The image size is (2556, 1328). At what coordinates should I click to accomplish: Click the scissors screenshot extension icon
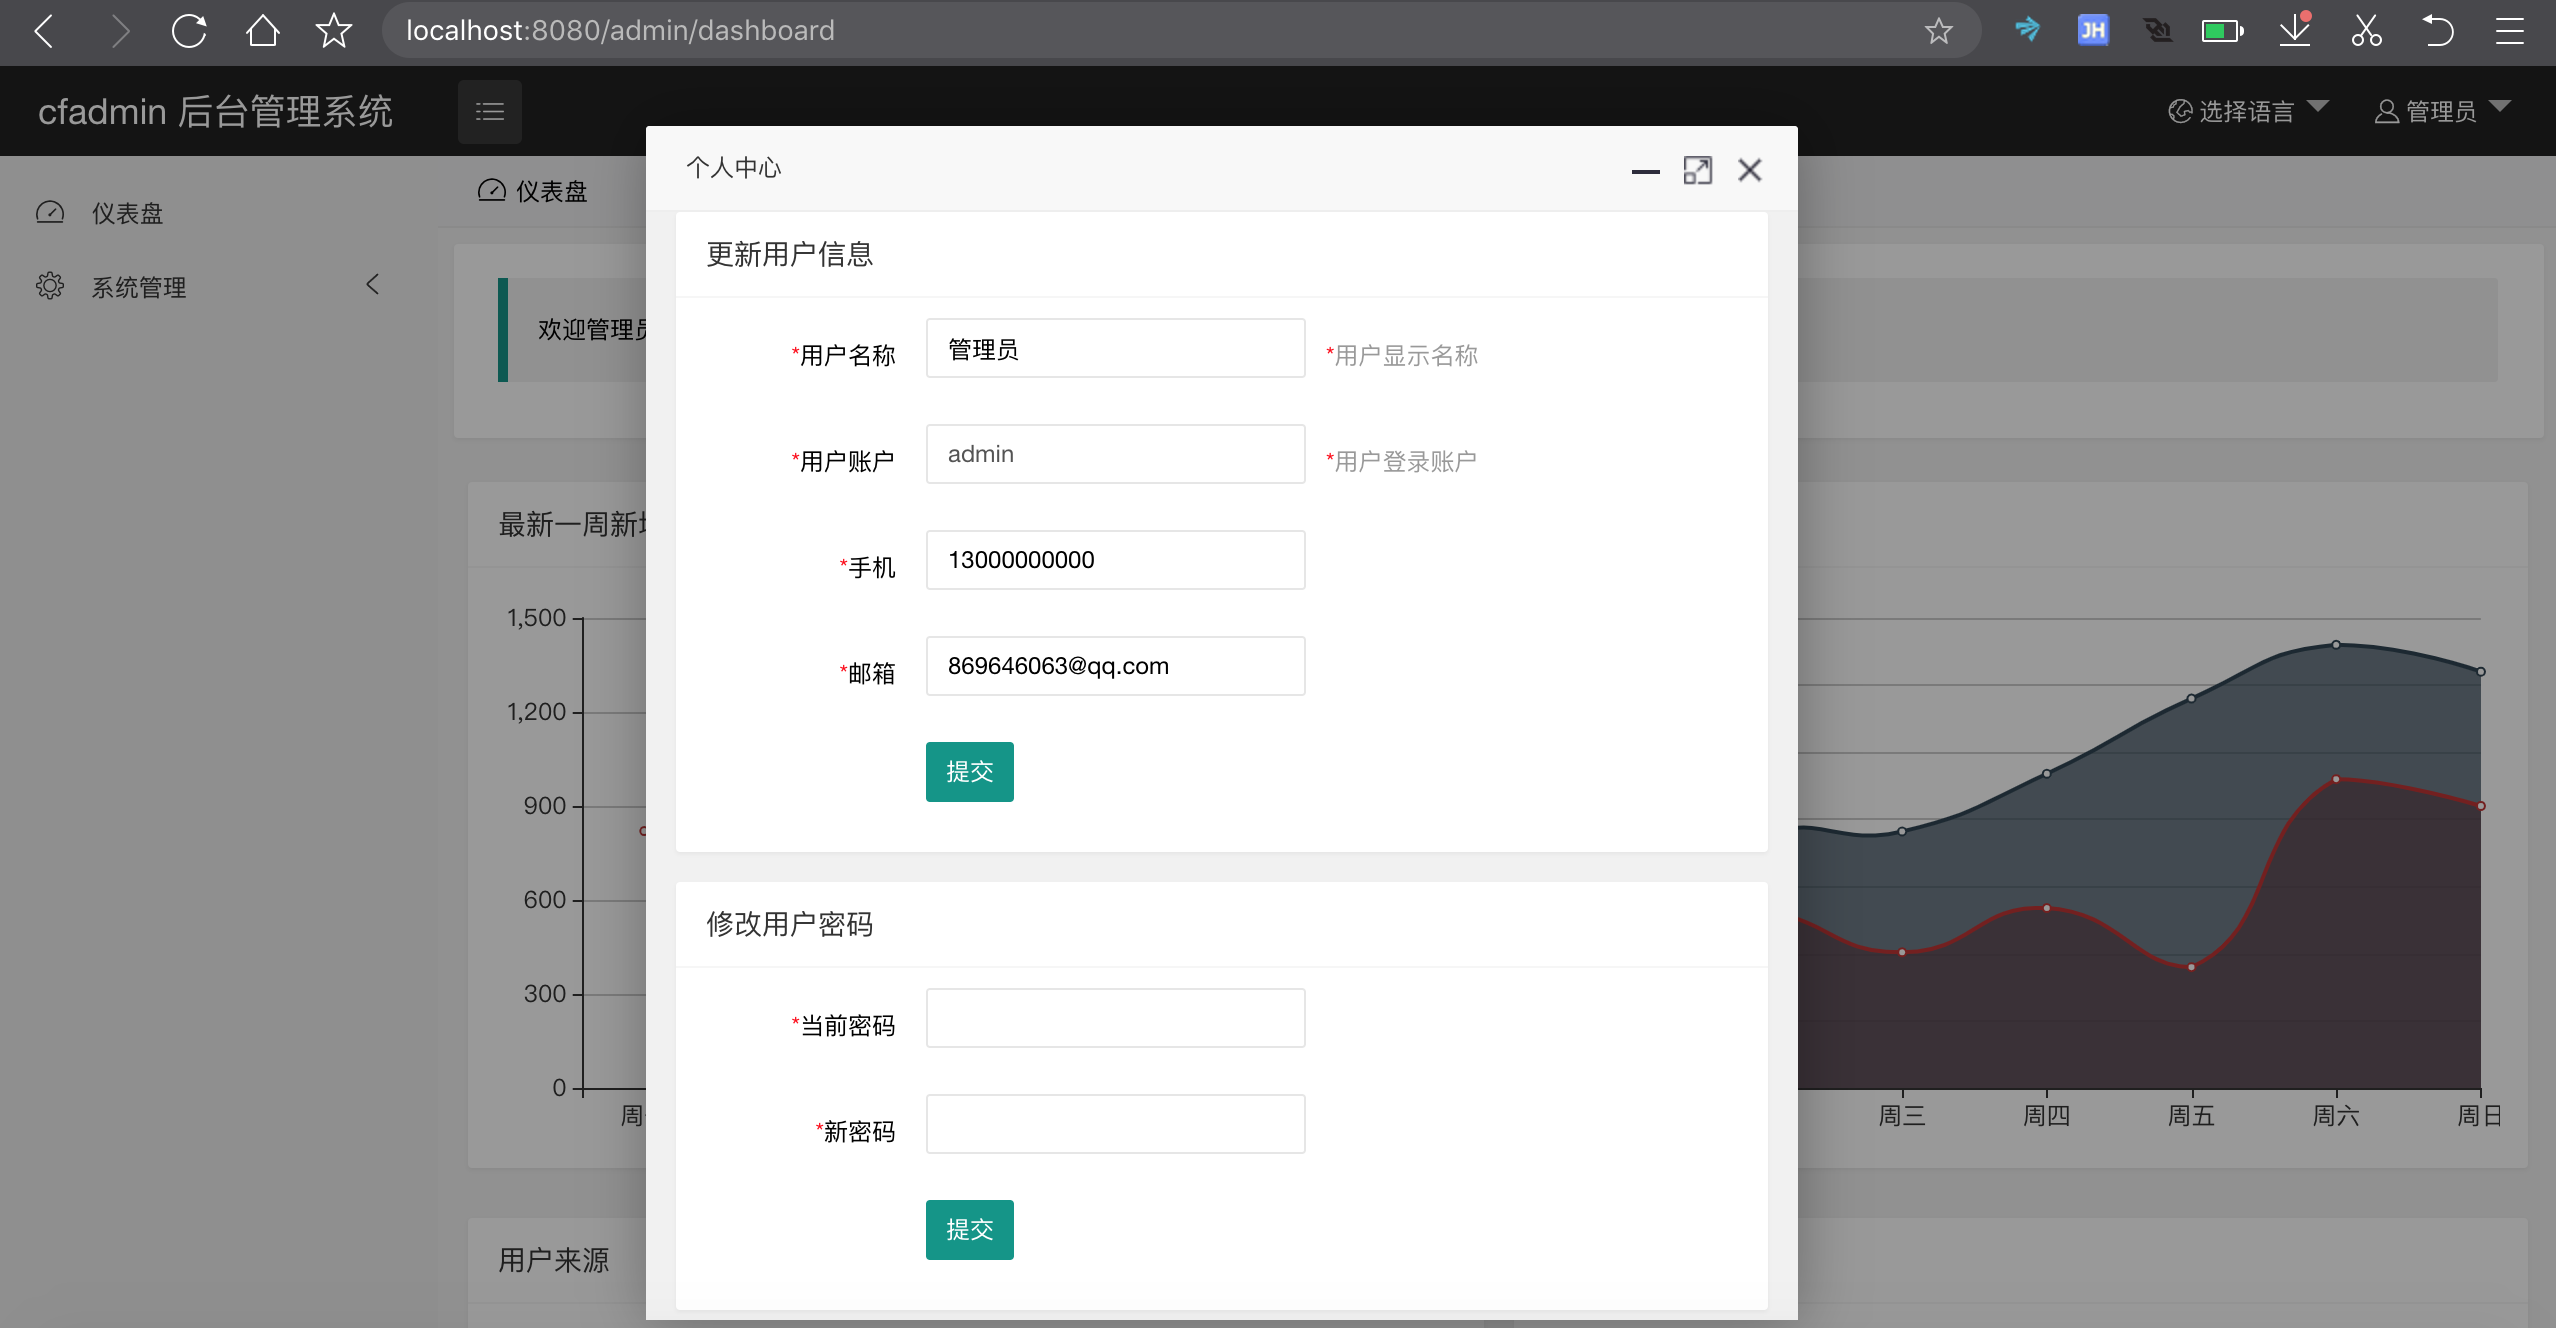tap(2366, 31)
